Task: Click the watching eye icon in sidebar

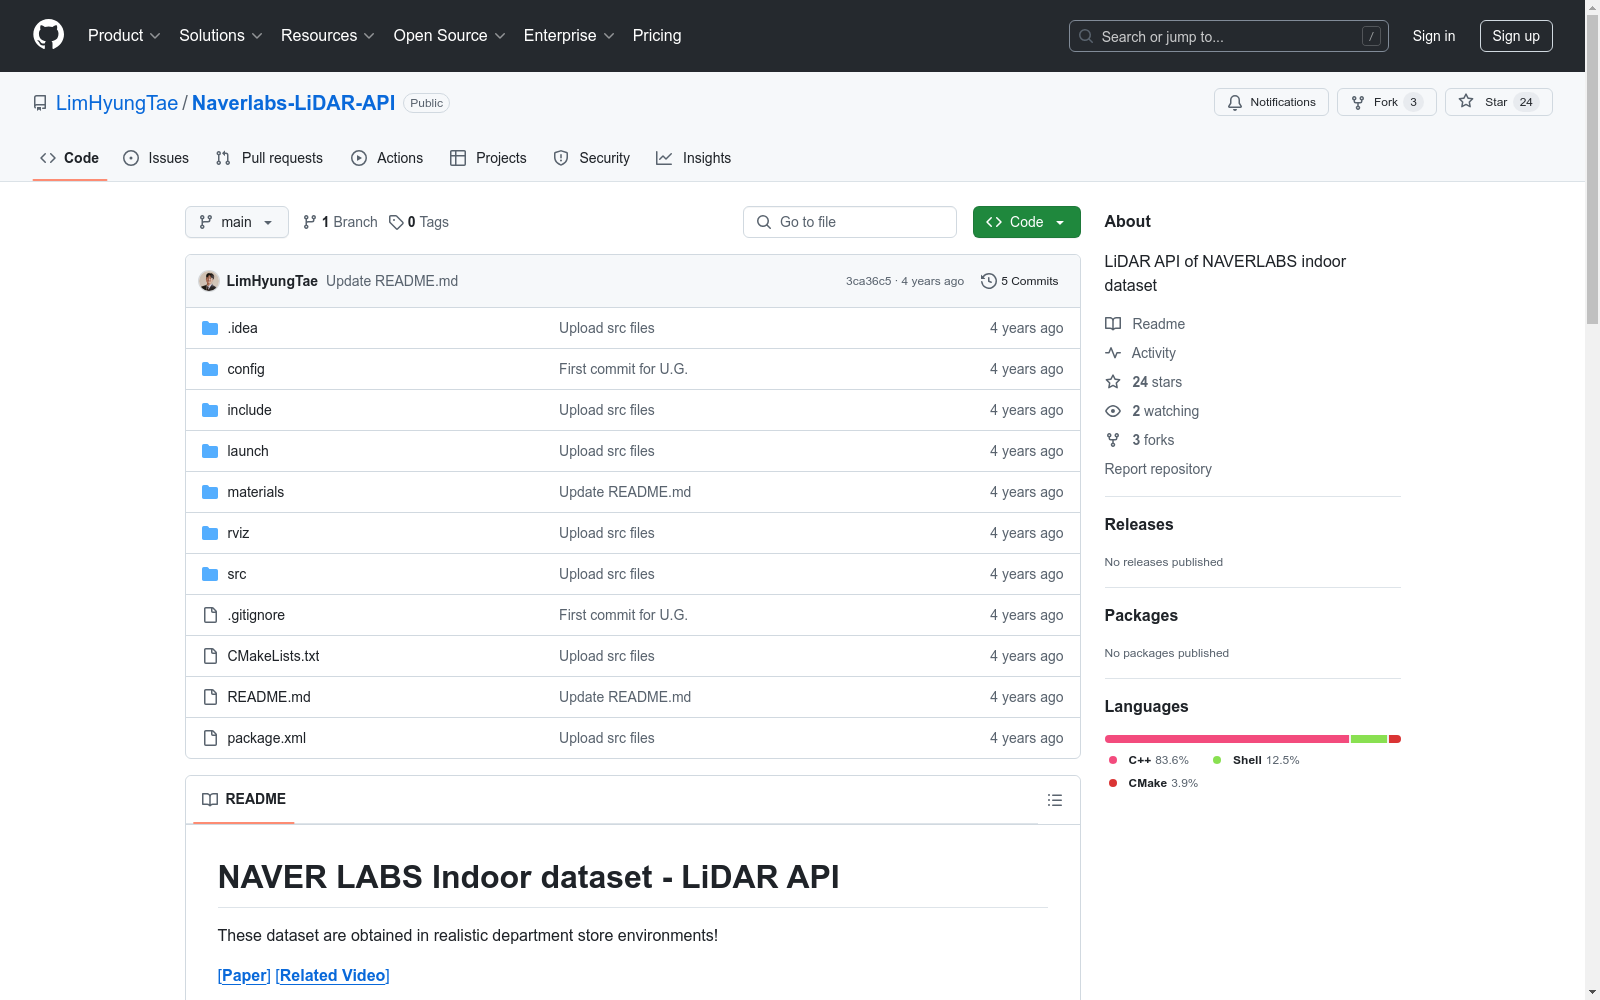Action: pyautogui.click(x=1112, y=411)
